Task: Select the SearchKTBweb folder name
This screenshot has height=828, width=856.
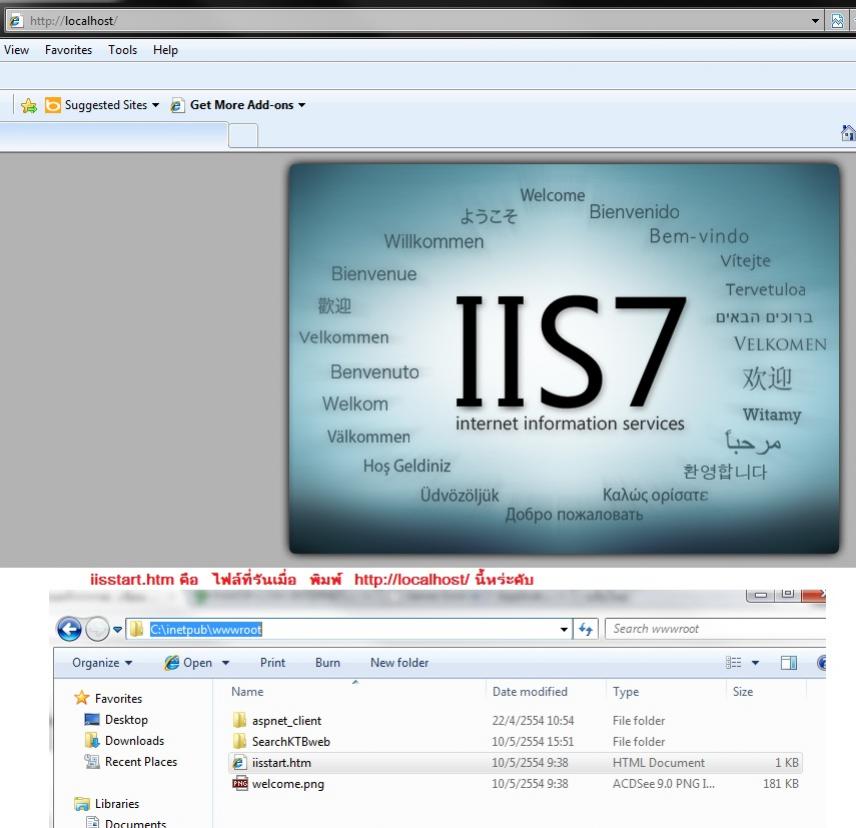Action: [x=291, y=742]
